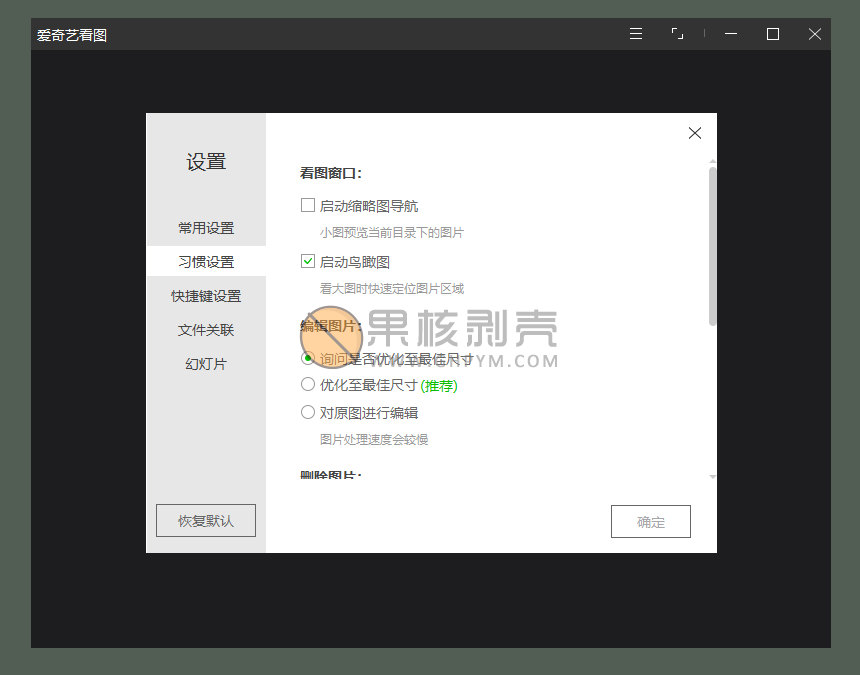Open 文件关联 tab
This screenshot has height=675, width=860.
click(206, 330)
